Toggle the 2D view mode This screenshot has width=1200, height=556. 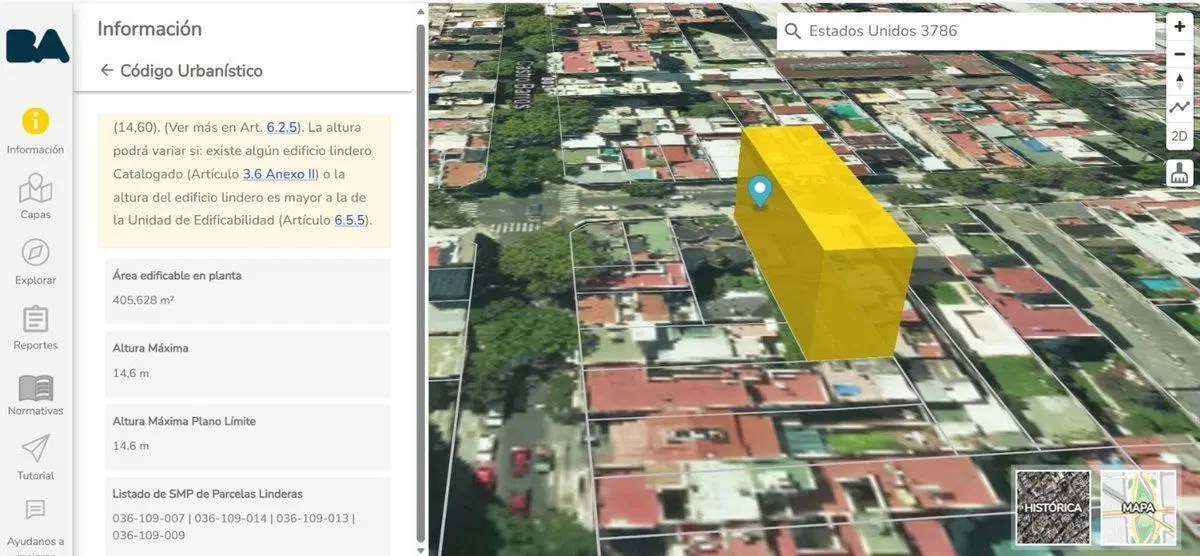point(1180,136)
